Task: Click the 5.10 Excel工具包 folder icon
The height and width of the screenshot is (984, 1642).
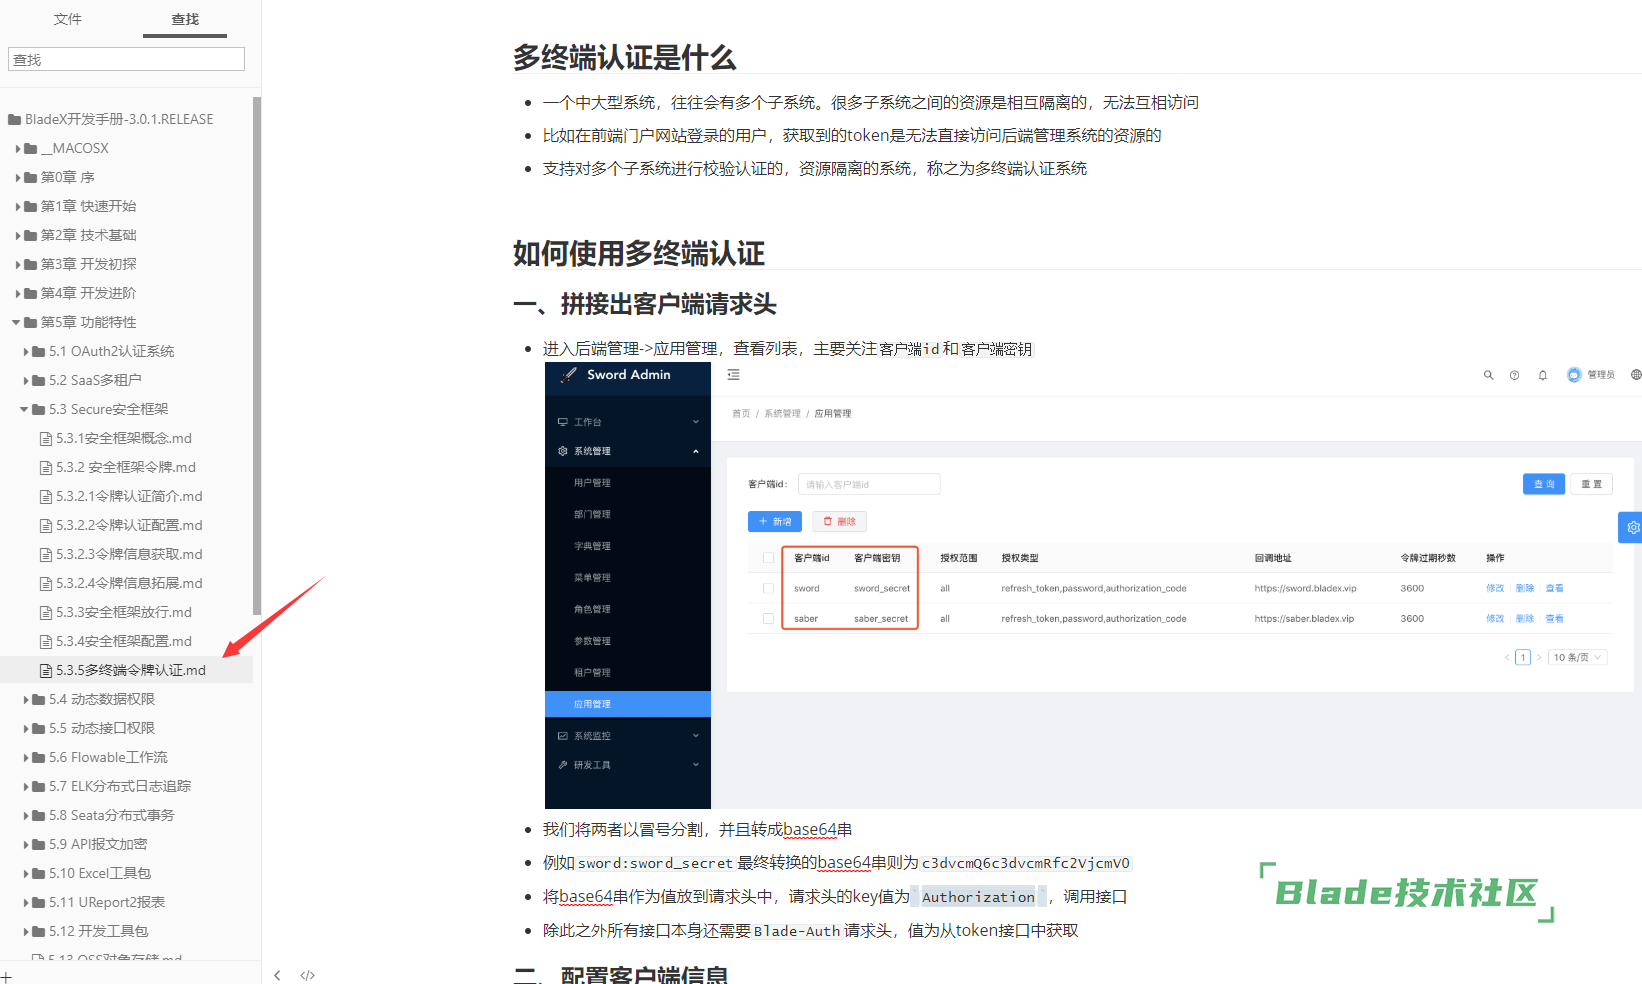Action: tap(38, 873)
